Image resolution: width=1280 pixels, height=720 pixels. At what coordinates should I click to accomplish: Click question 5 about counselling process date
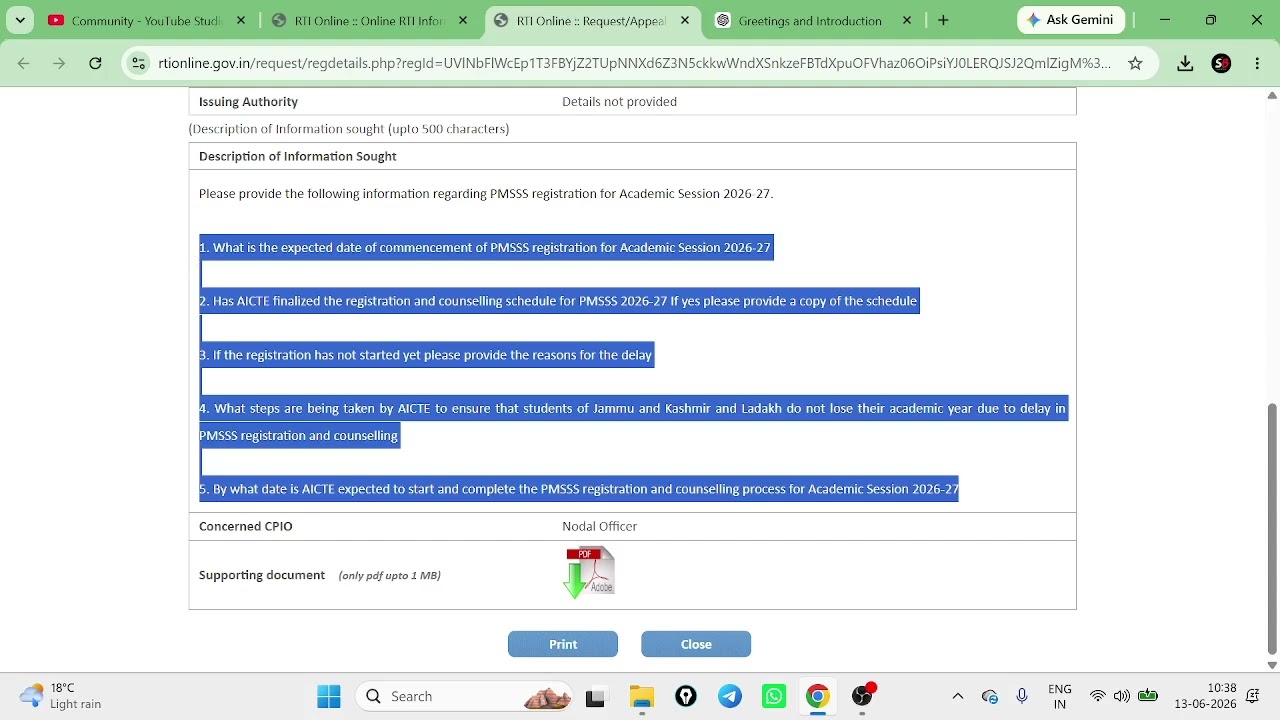pos(578,489)
